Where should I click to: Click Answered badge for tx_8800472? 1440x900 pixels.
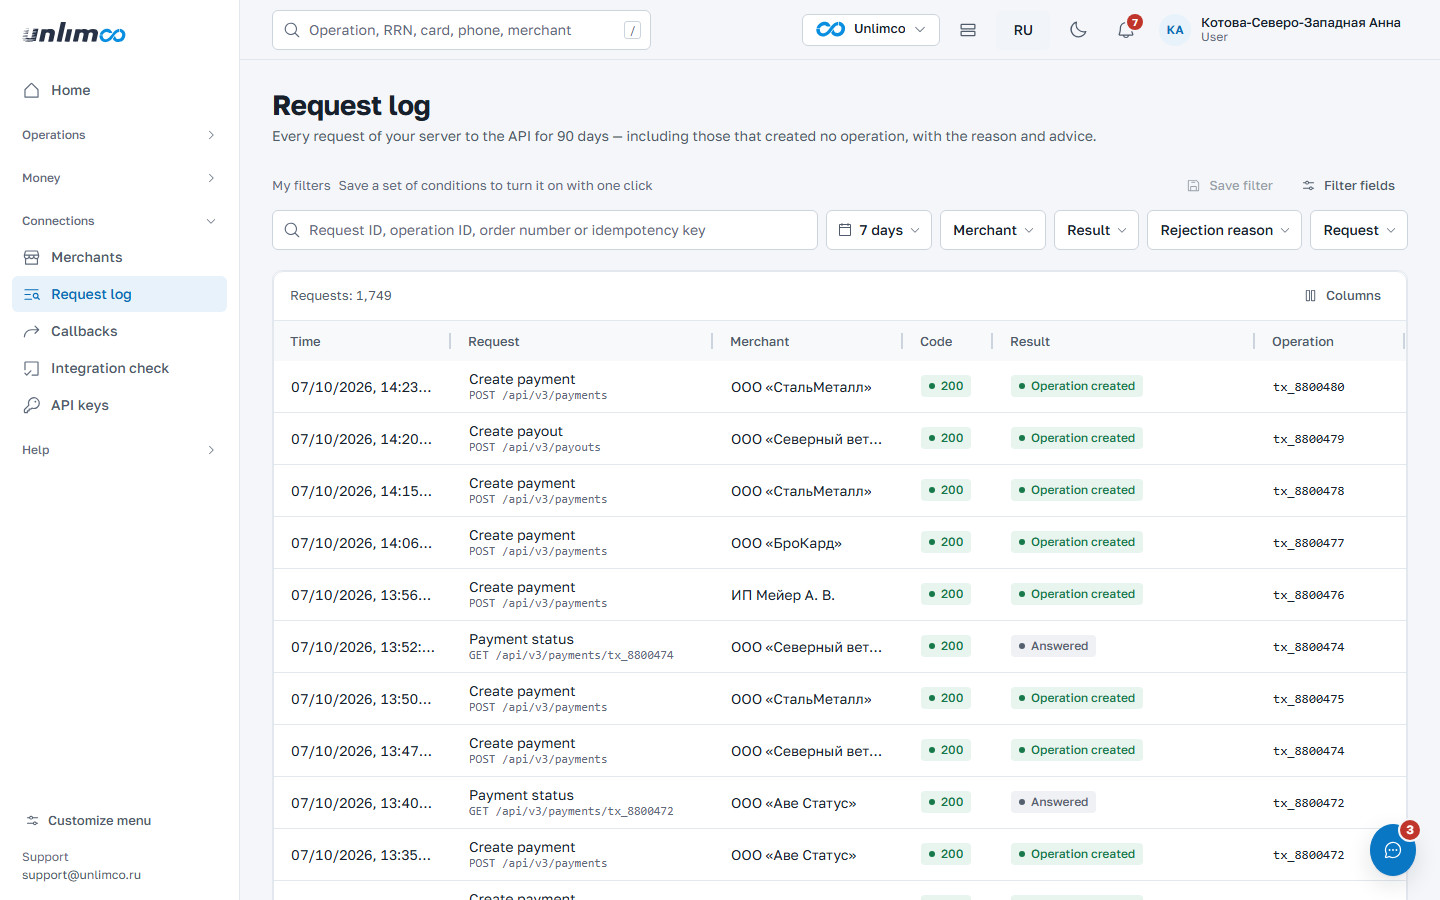1053,802
